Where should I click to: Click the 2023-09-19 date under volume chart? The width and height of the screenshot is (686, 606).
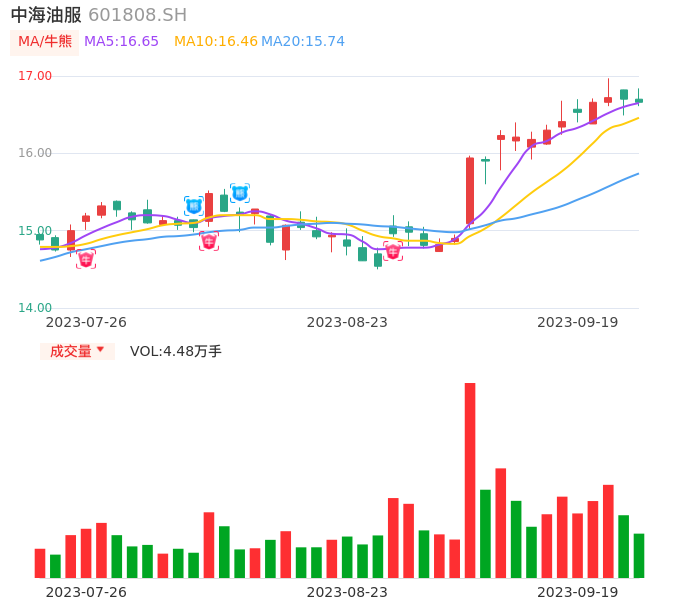[x=578, y=592]
